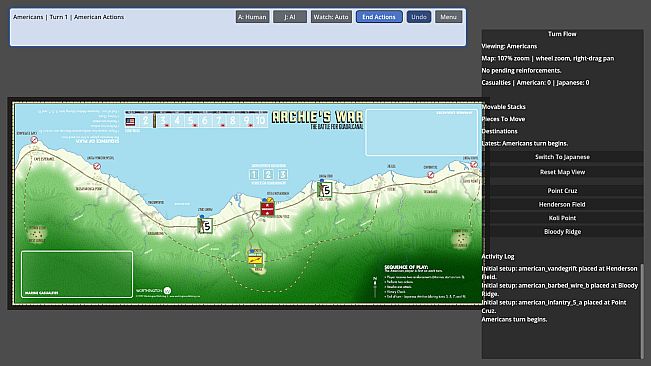The width and height of the screenshot is (651, 366).
Task: Click reinforcement box 1 in the sea
Action: (x=254, y=175)
